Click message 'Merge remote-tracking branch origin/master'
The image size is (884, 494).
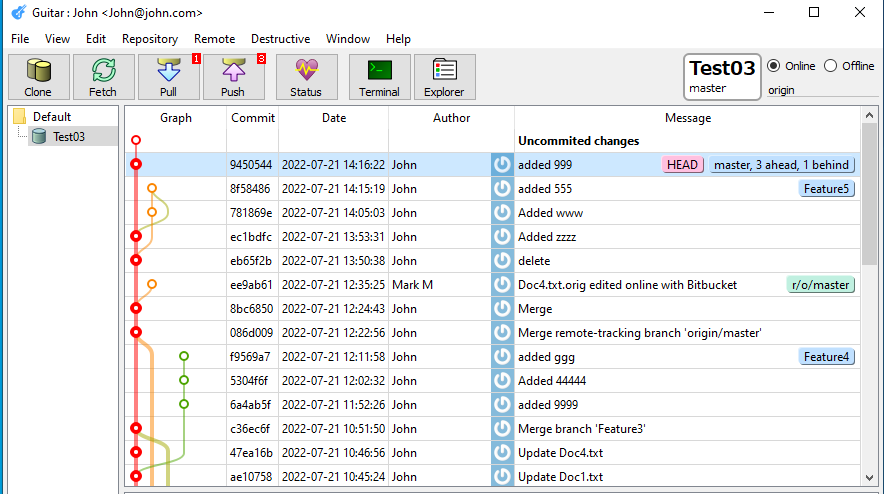click(640, 333)
